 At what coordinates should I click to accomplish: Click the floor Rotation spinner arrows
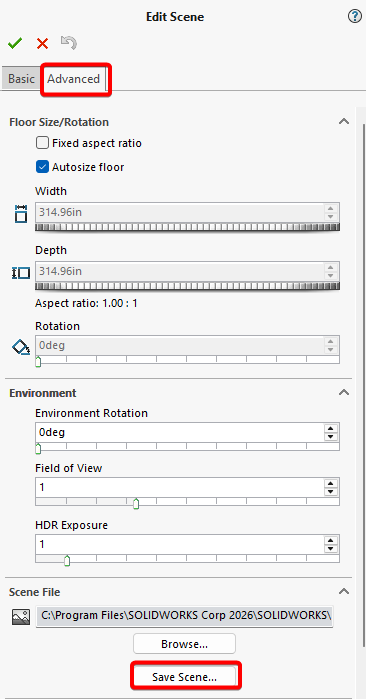(x=330, y=345)
